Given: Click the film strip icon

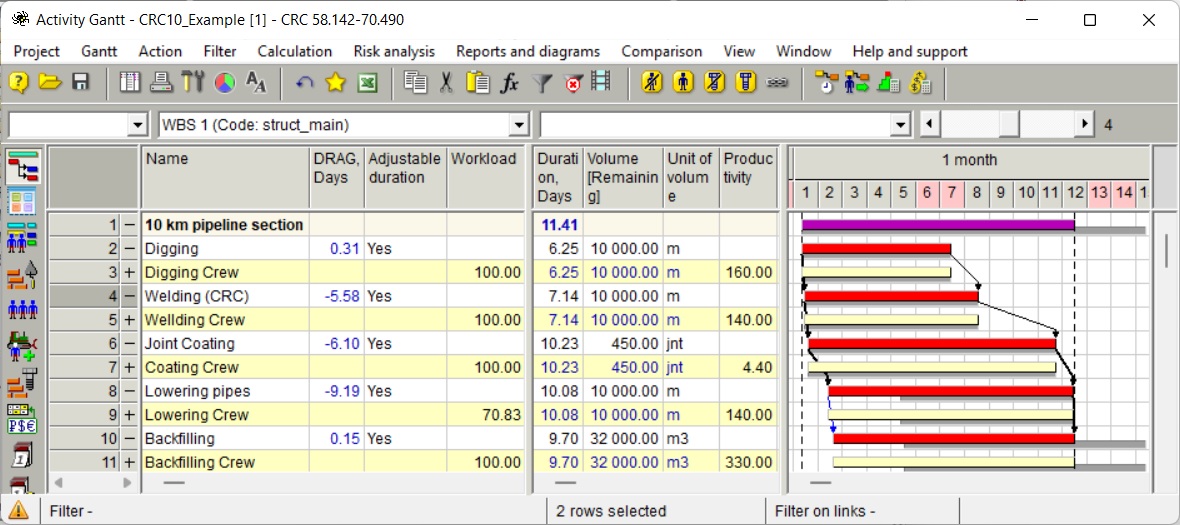Looking at the screenshot, I should (601, 81).
